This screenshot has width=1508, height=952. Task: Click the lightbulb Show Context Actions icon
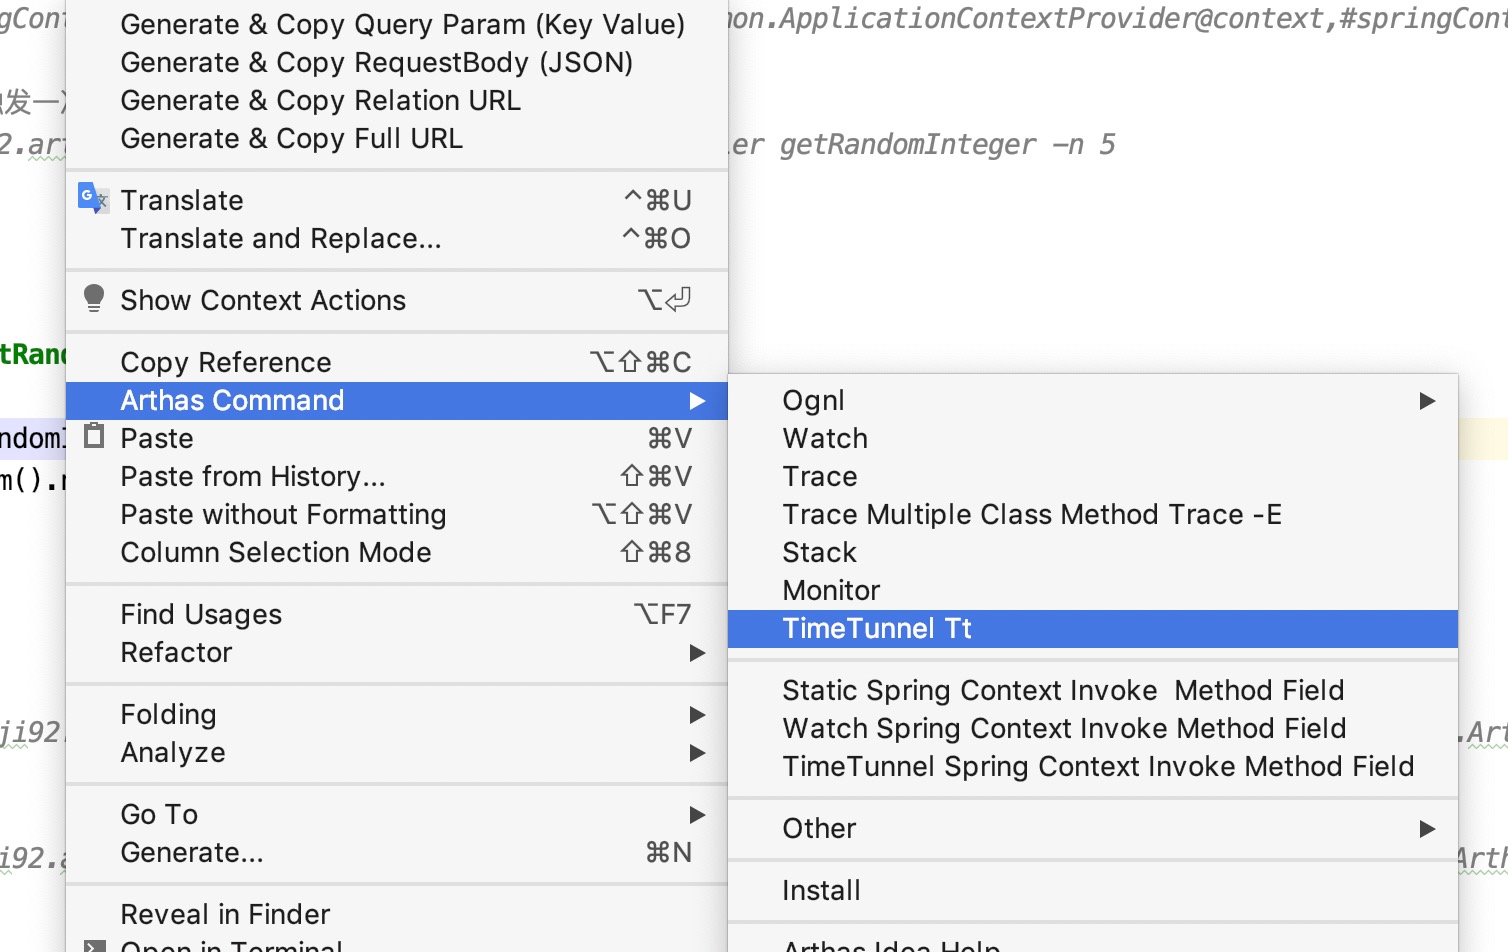point(94,298)
